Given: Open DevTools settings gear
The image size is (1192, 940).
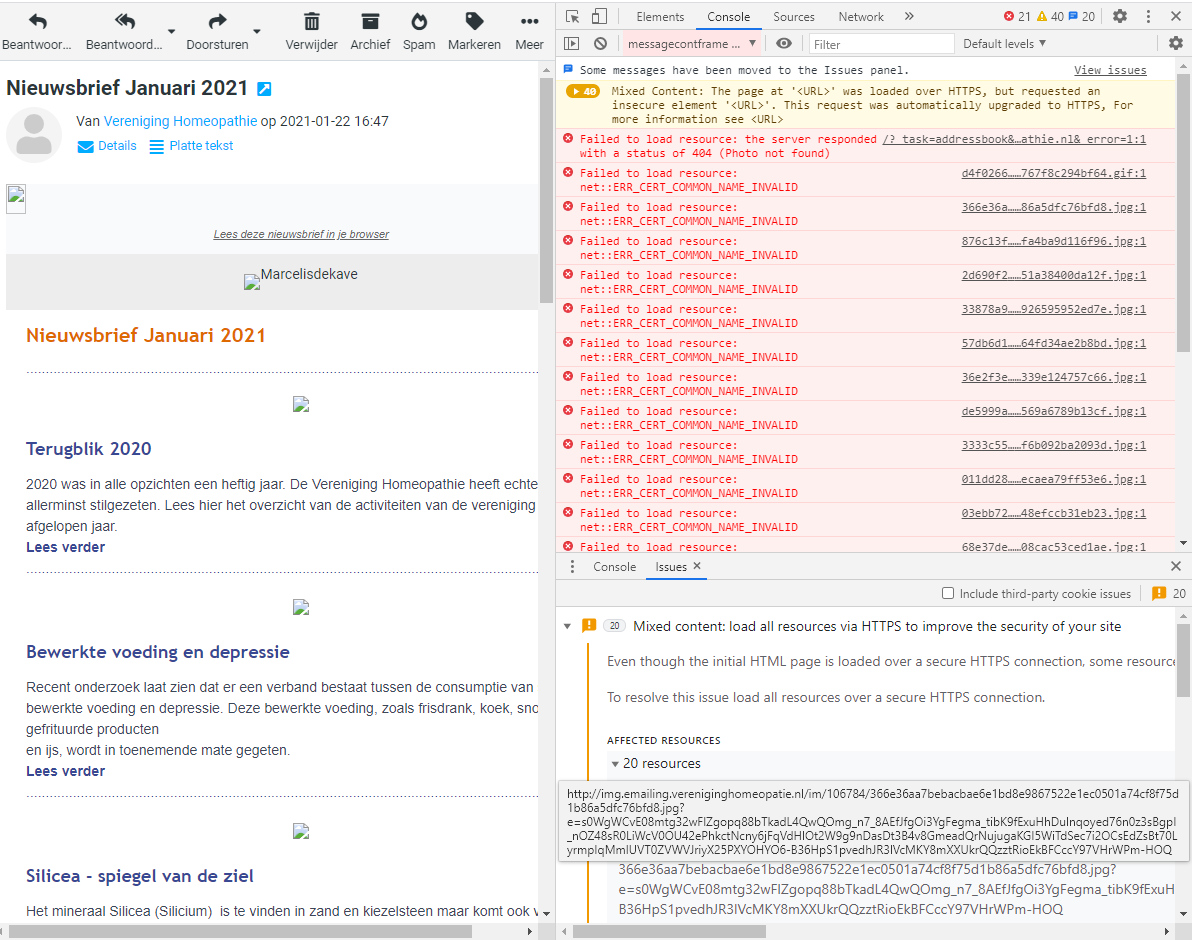Looking at the screenshot, I should tap(1119, 16).
